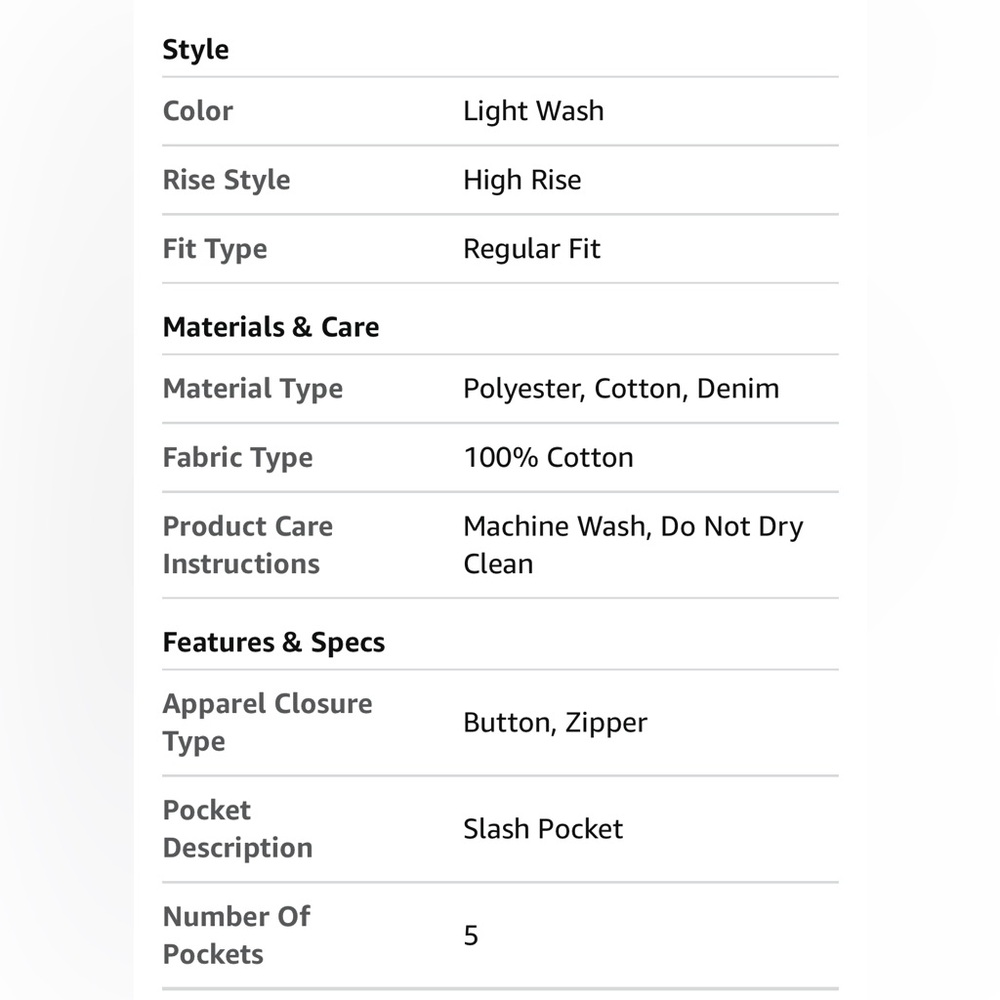Click the Features & Specs heading
The width and height of the screenshot is (1000, 1000).
coord(274,642)
